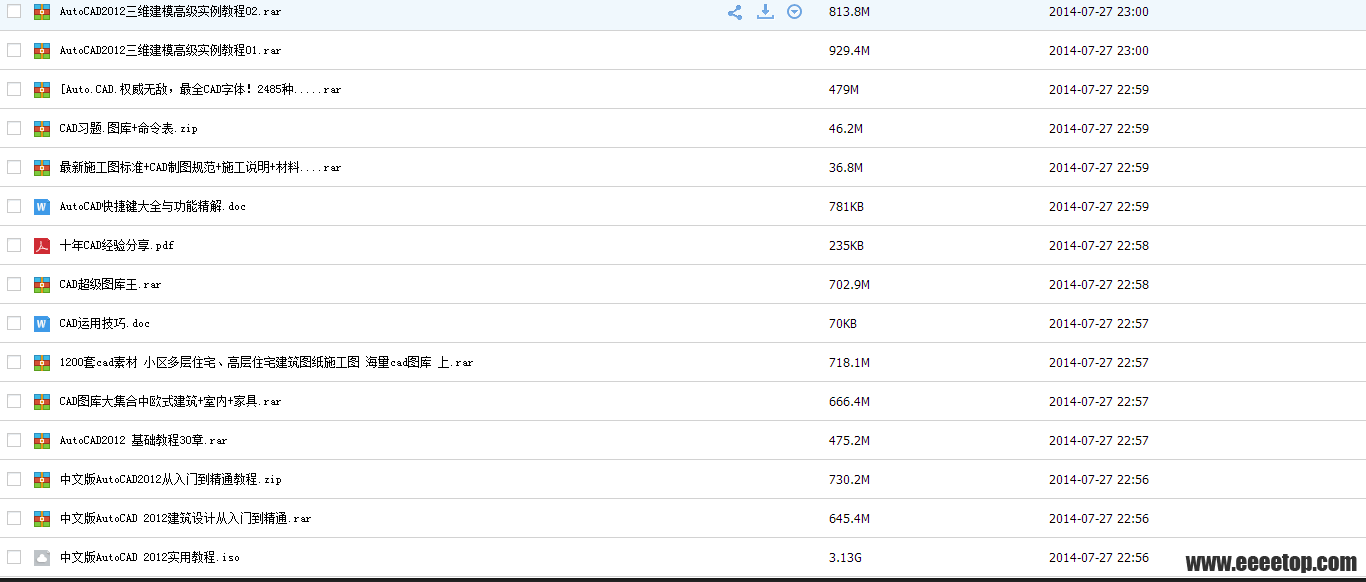Open 中文版AutoCAD 2012实用教程.iso file name
The width and height of the screenshot is (1366, 582).
pos(149,558)
